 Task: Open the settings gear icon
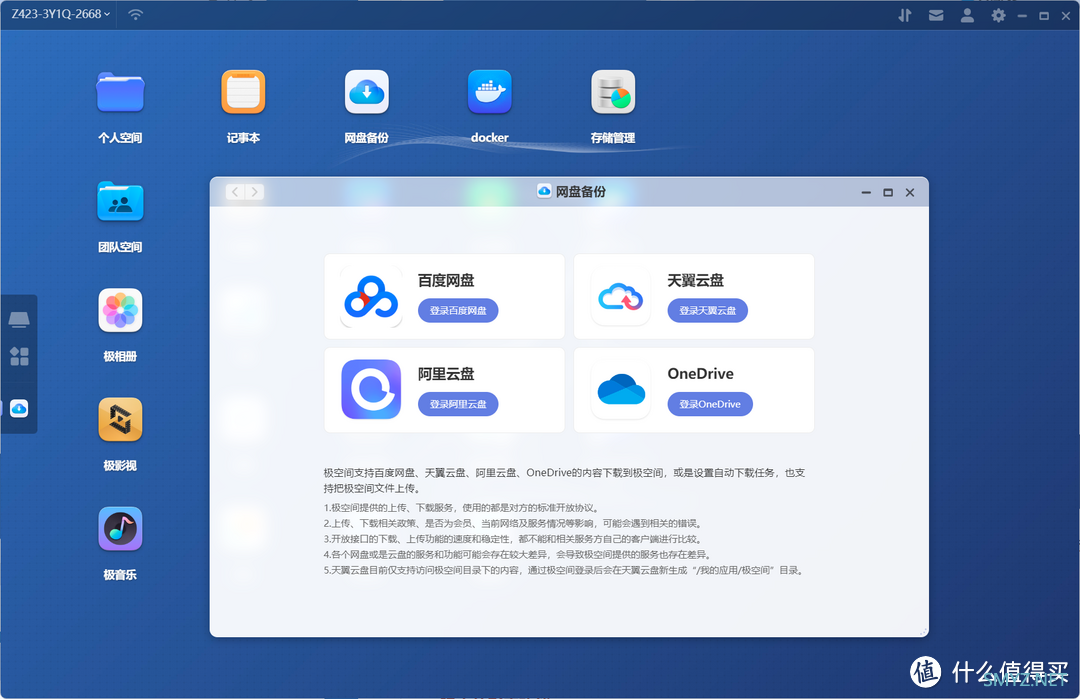tap(998, 15)
